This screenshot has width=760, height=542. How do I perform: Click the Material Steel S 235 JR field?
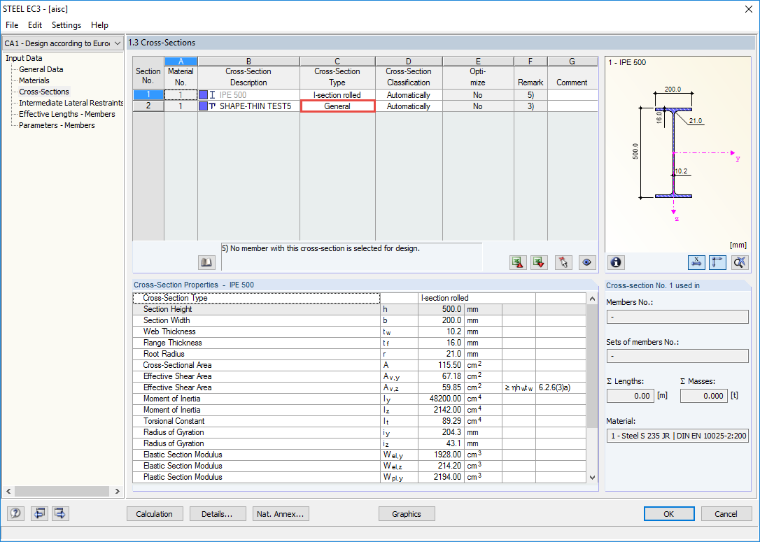(677, 436)
